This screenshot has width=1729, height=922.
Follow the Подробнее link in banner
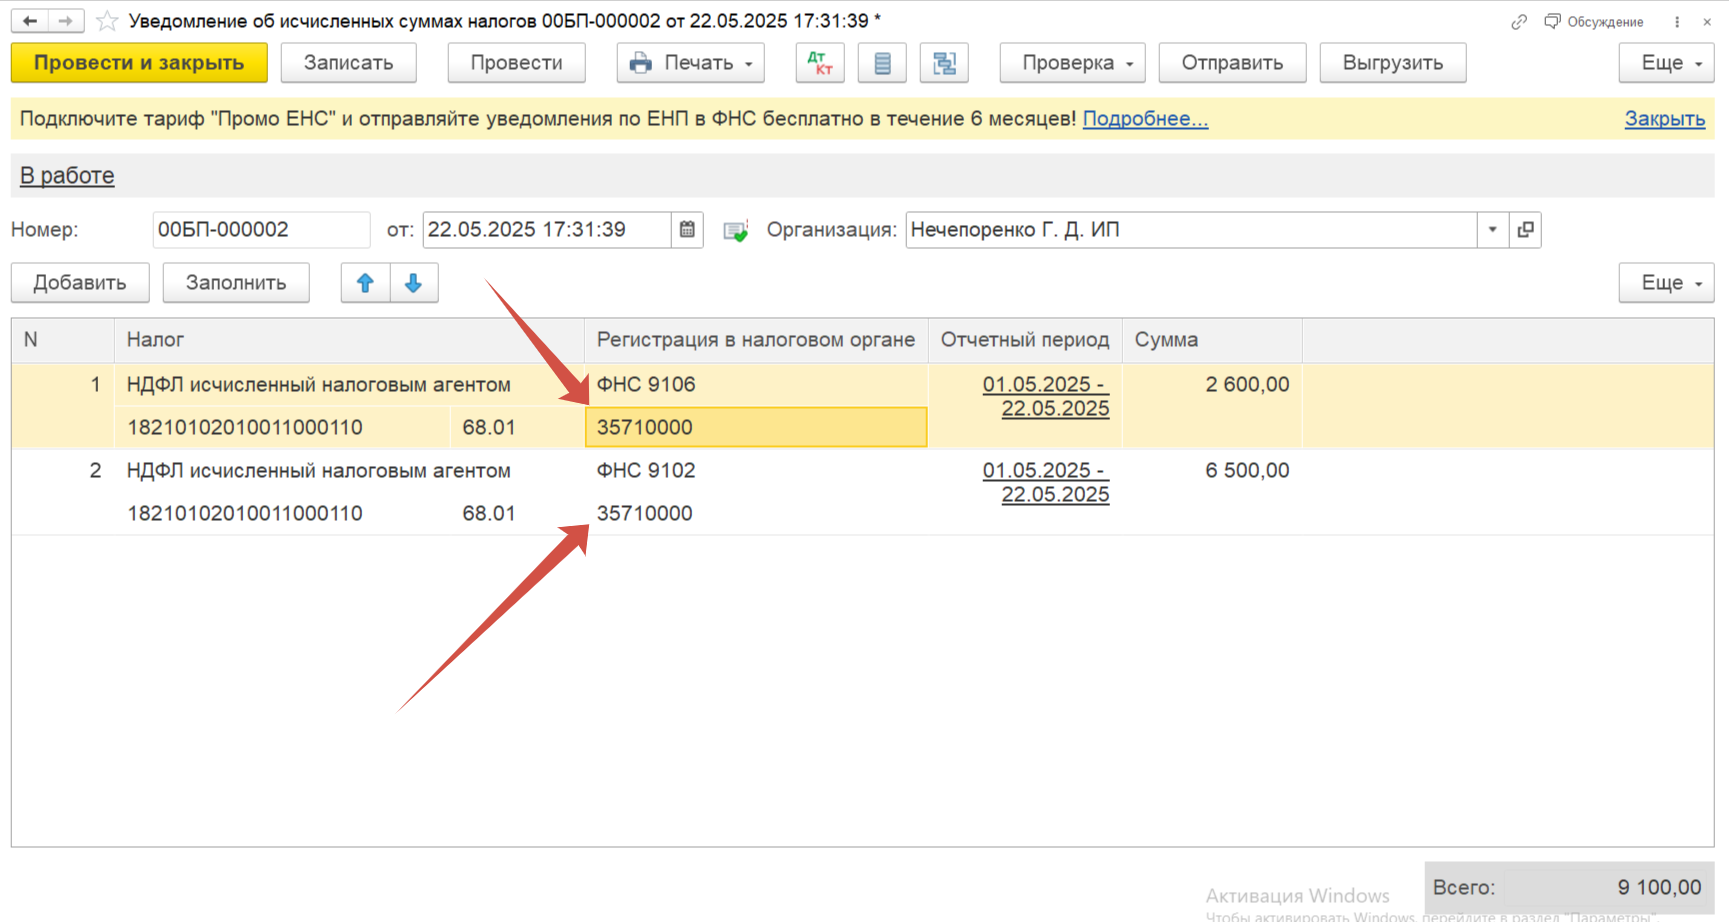1145,119
